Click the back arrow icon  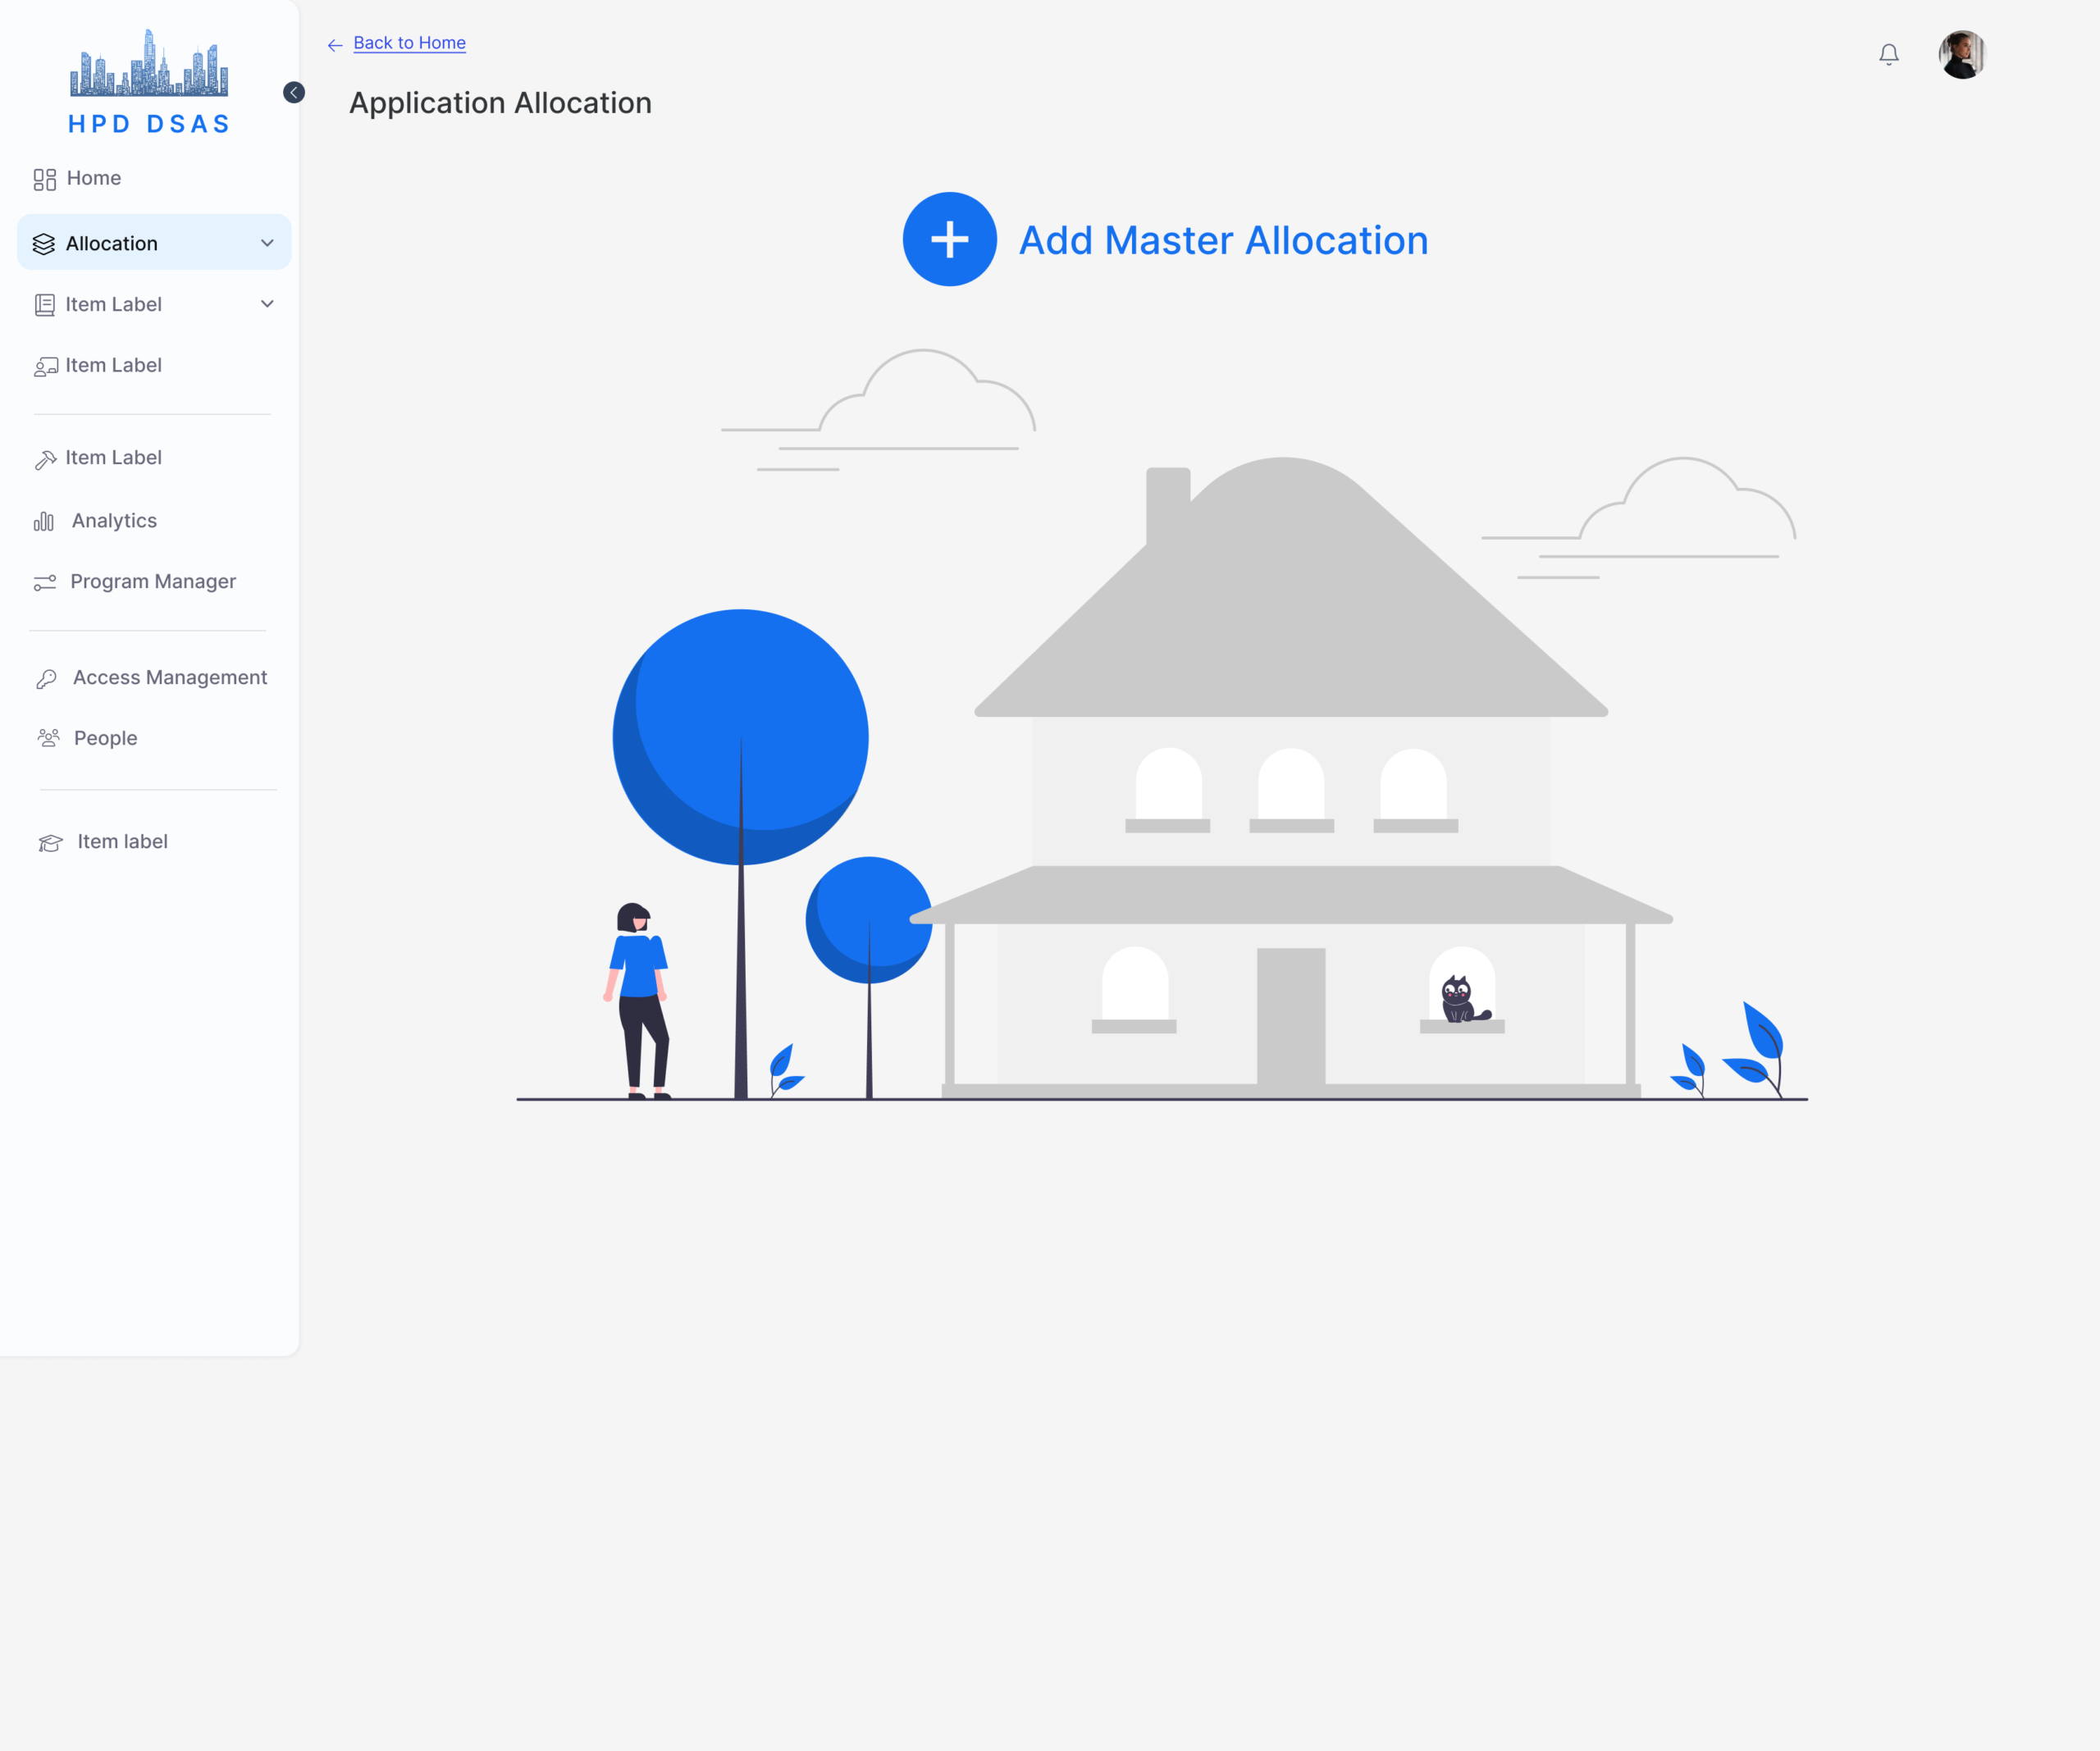(335, 45)
